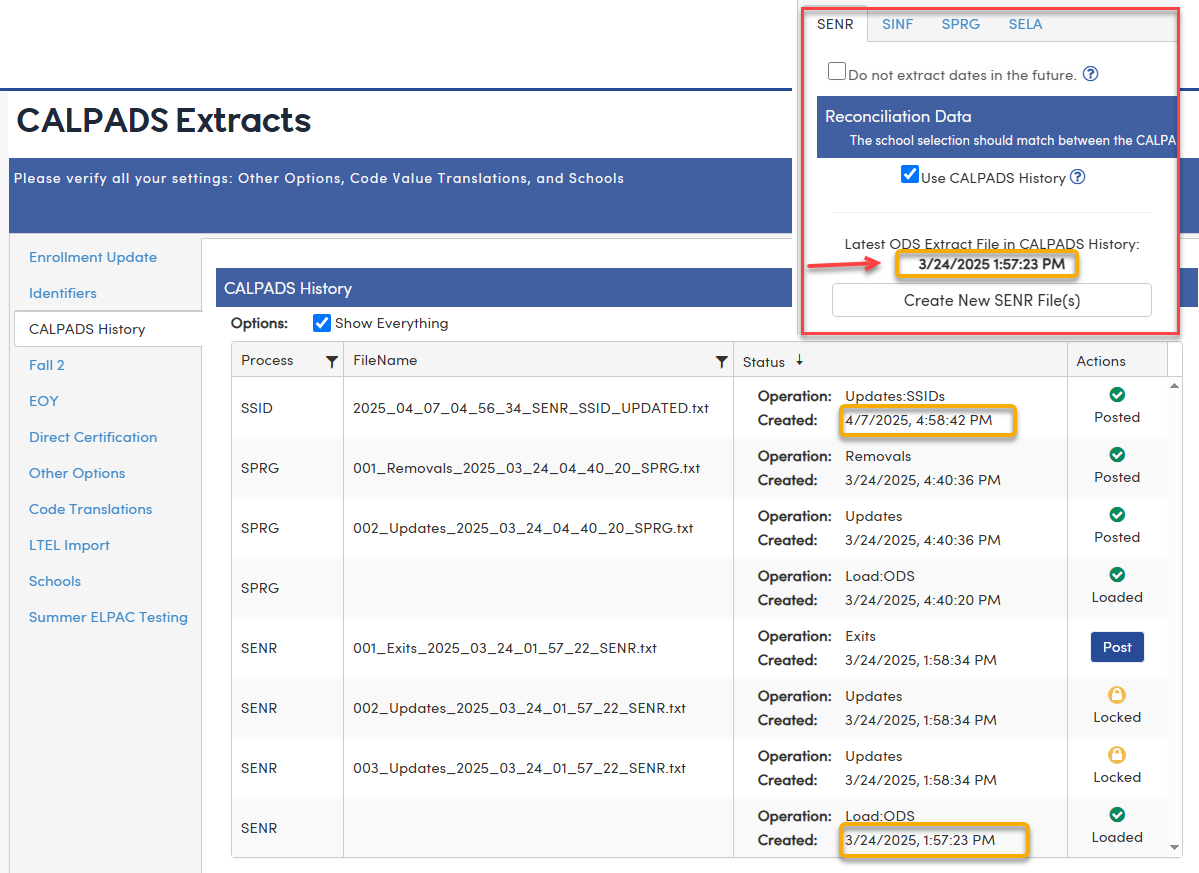
Task: Click the Reconciliation Data heading
Action: coord(898,116)
